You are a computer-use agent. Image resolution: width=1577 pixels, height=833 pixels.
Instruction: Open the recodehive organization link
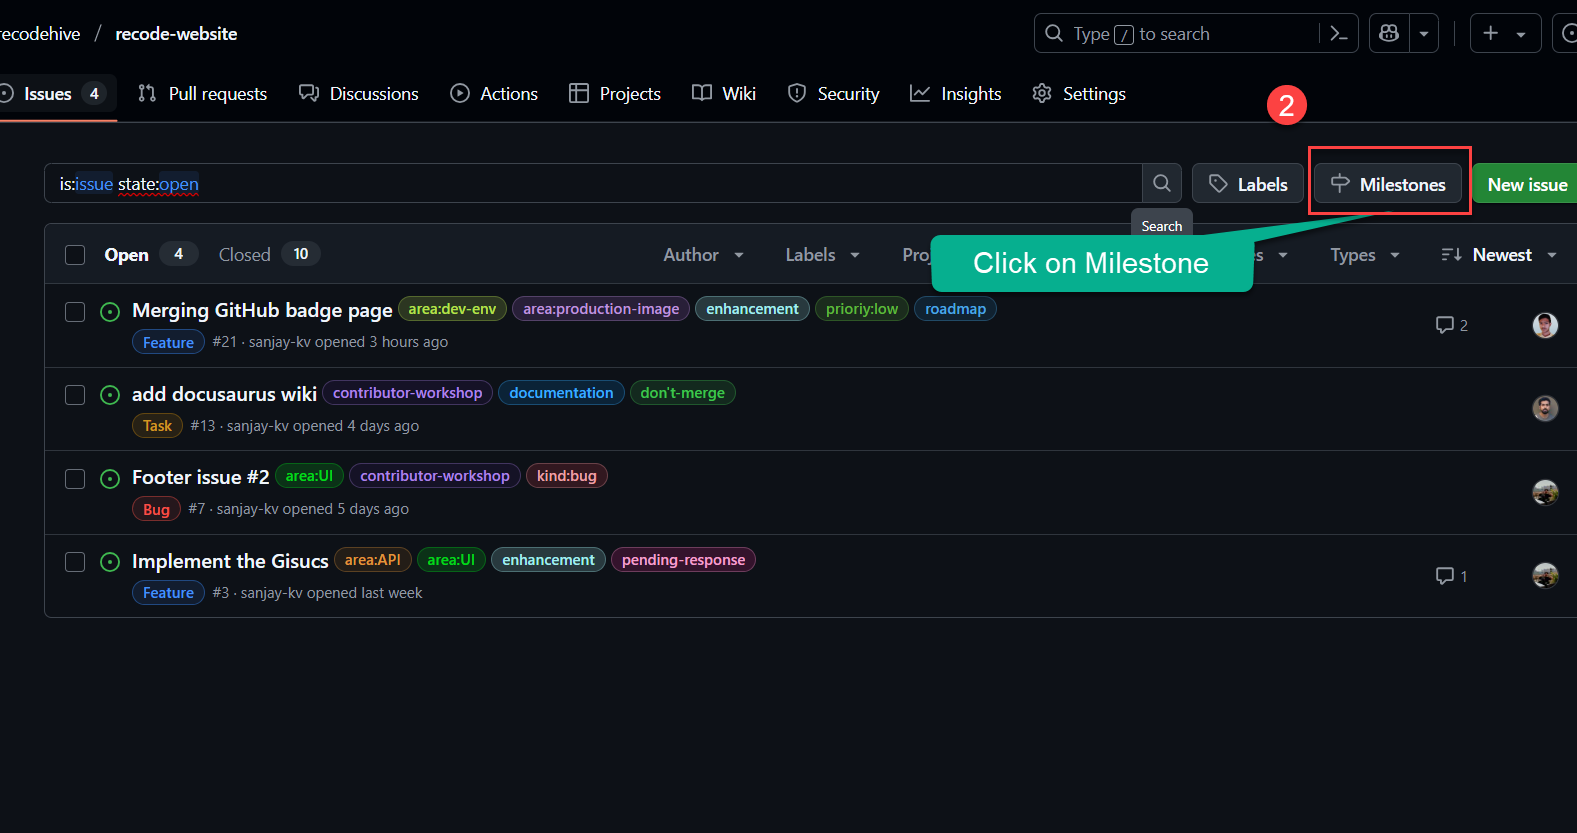pos(40,34)
